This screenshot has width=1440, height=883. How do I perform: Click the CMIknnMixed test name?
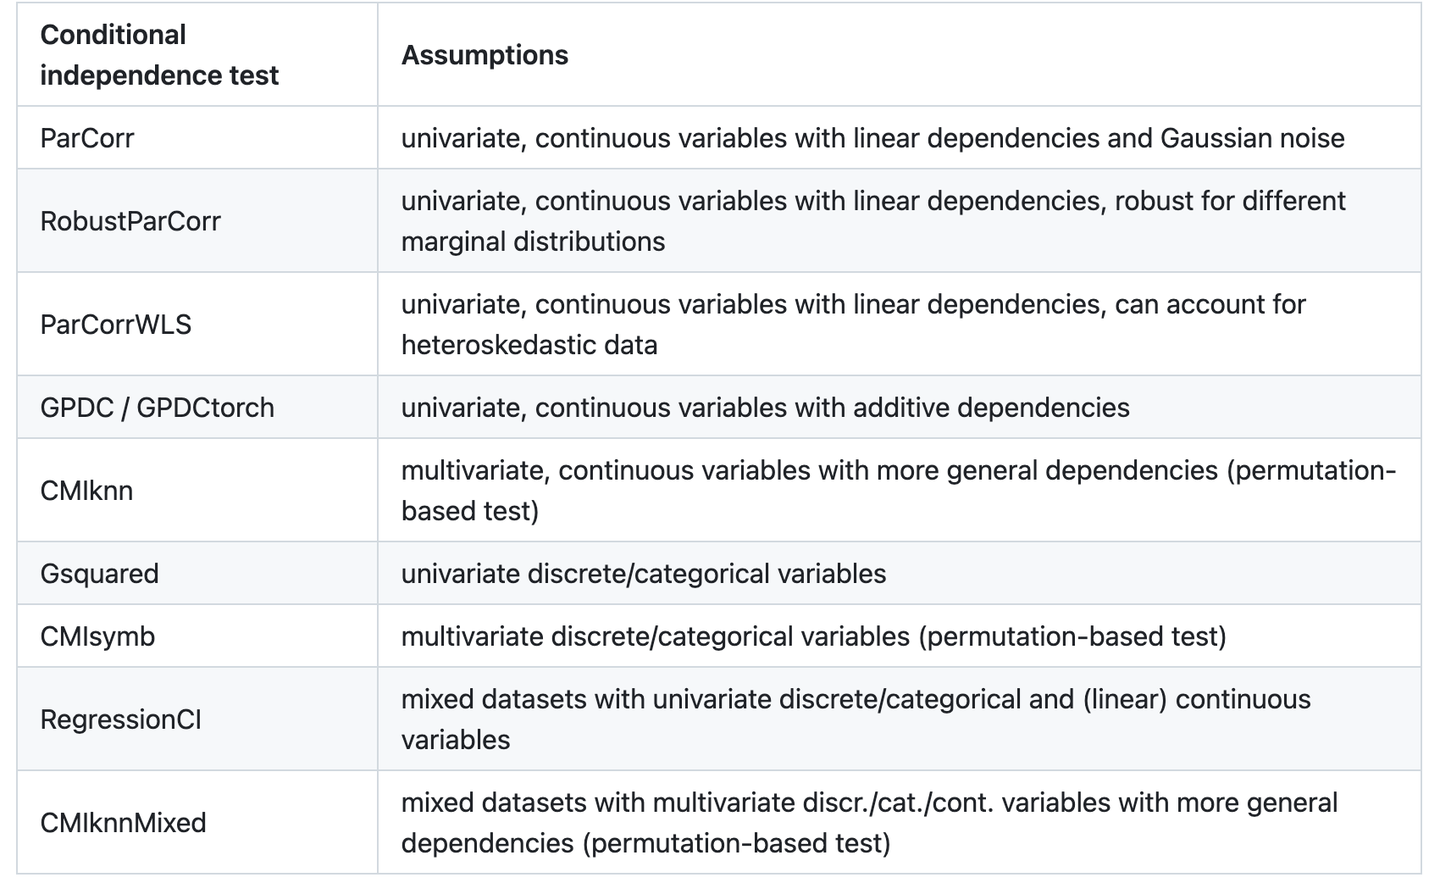click(123, 822)
